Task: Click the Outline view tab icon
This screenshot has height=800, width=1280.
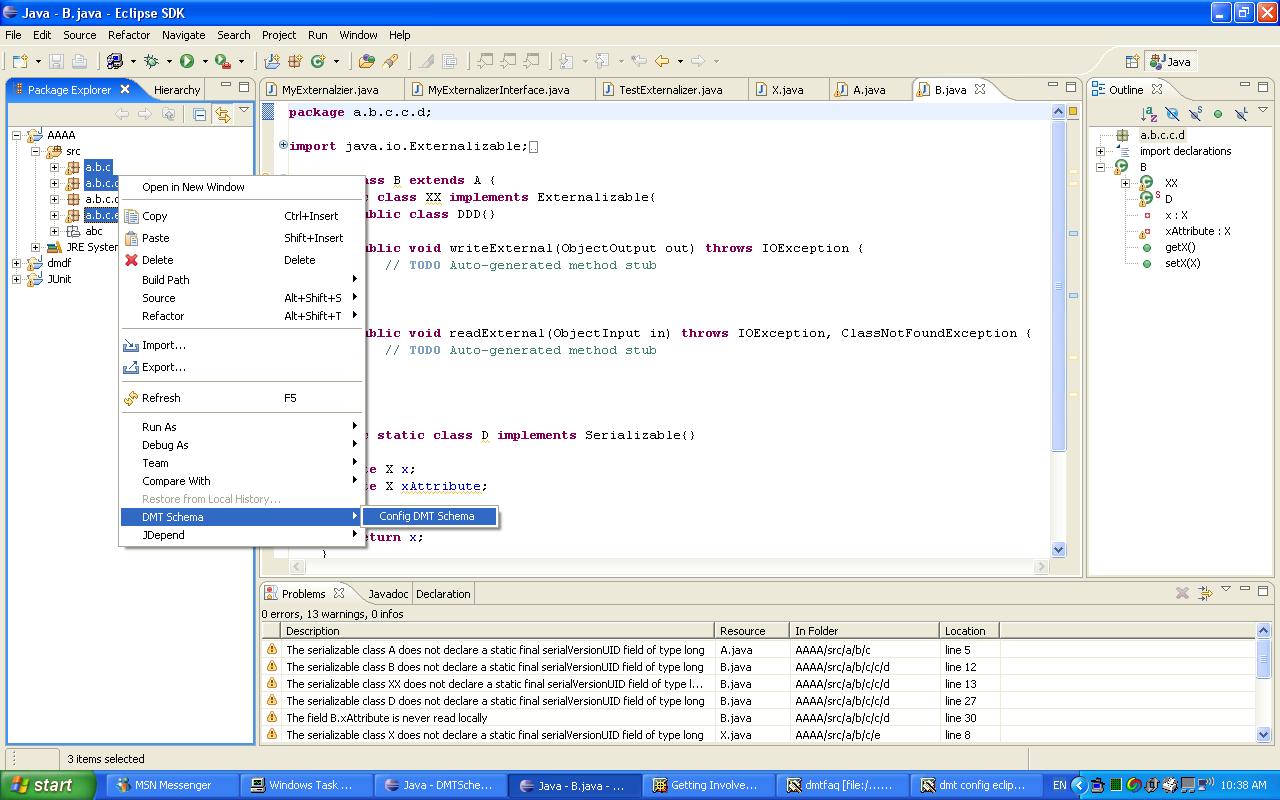Action: [1098, 89]
